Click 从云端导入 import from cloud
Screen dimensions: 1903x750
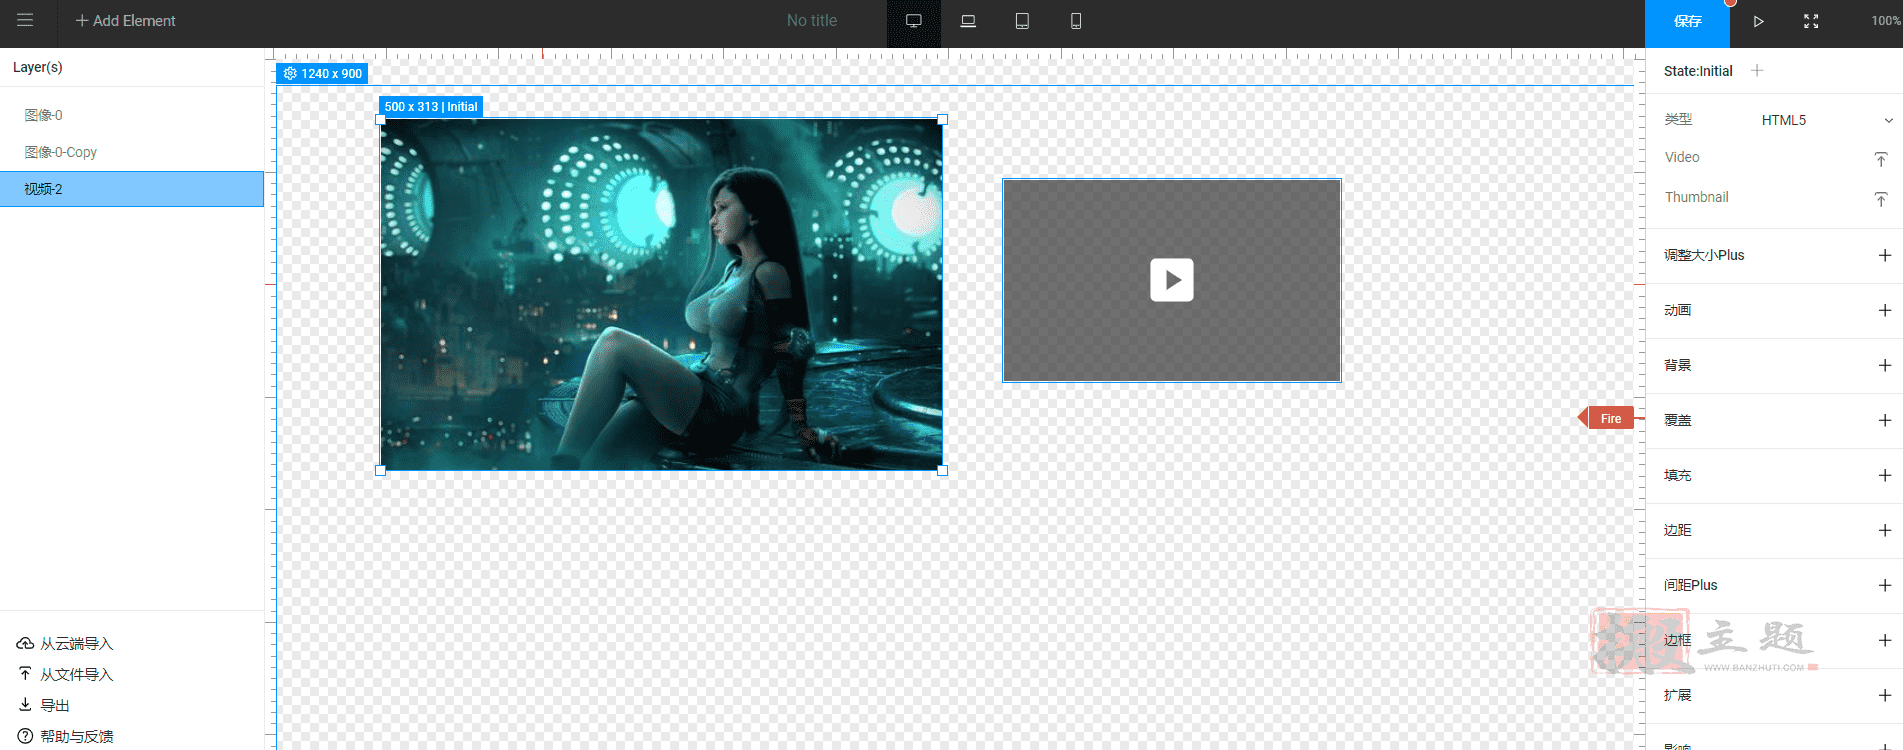click(65, 643)
